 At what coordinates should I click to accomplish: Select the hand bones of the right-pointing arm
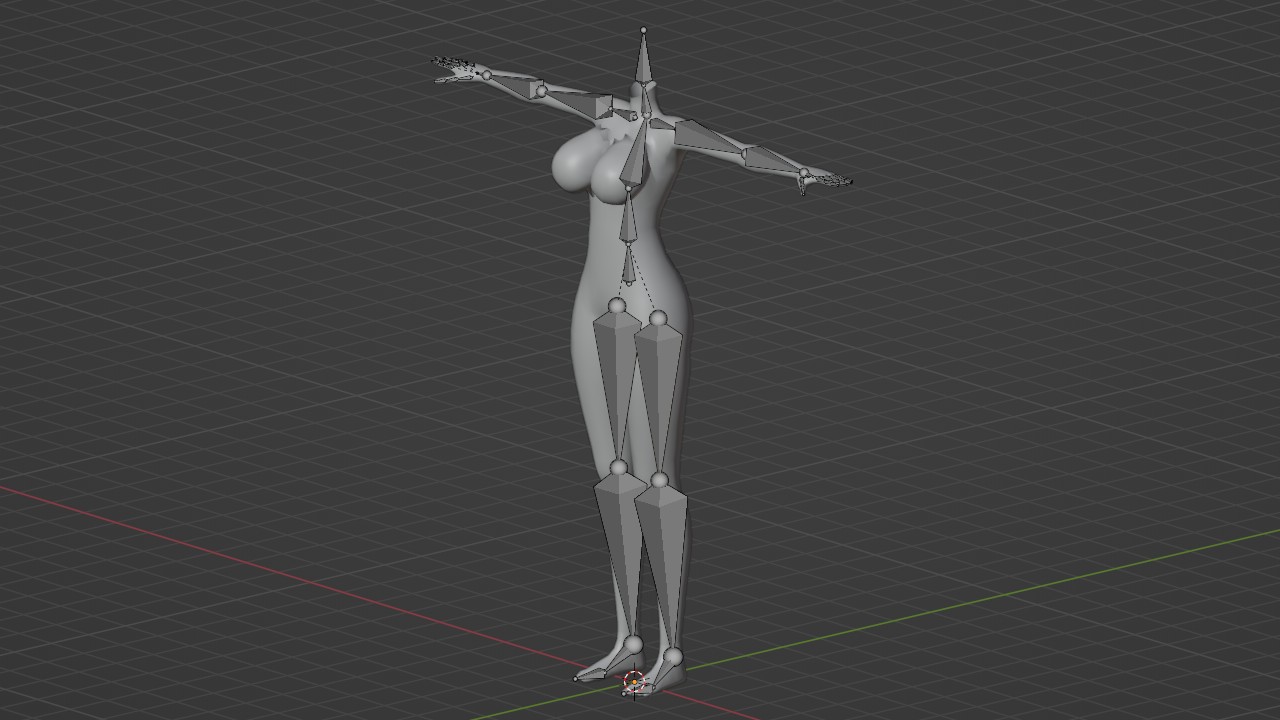point(828,181)
